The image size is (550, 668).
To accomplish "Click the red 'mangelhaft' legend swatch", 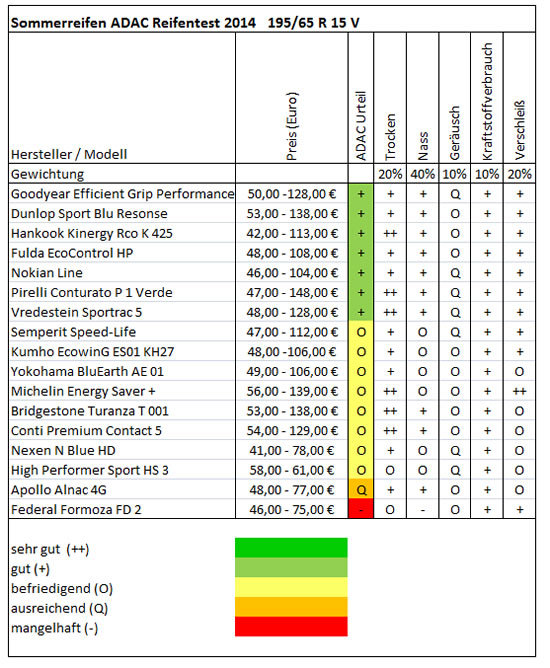I will [291, 626].
